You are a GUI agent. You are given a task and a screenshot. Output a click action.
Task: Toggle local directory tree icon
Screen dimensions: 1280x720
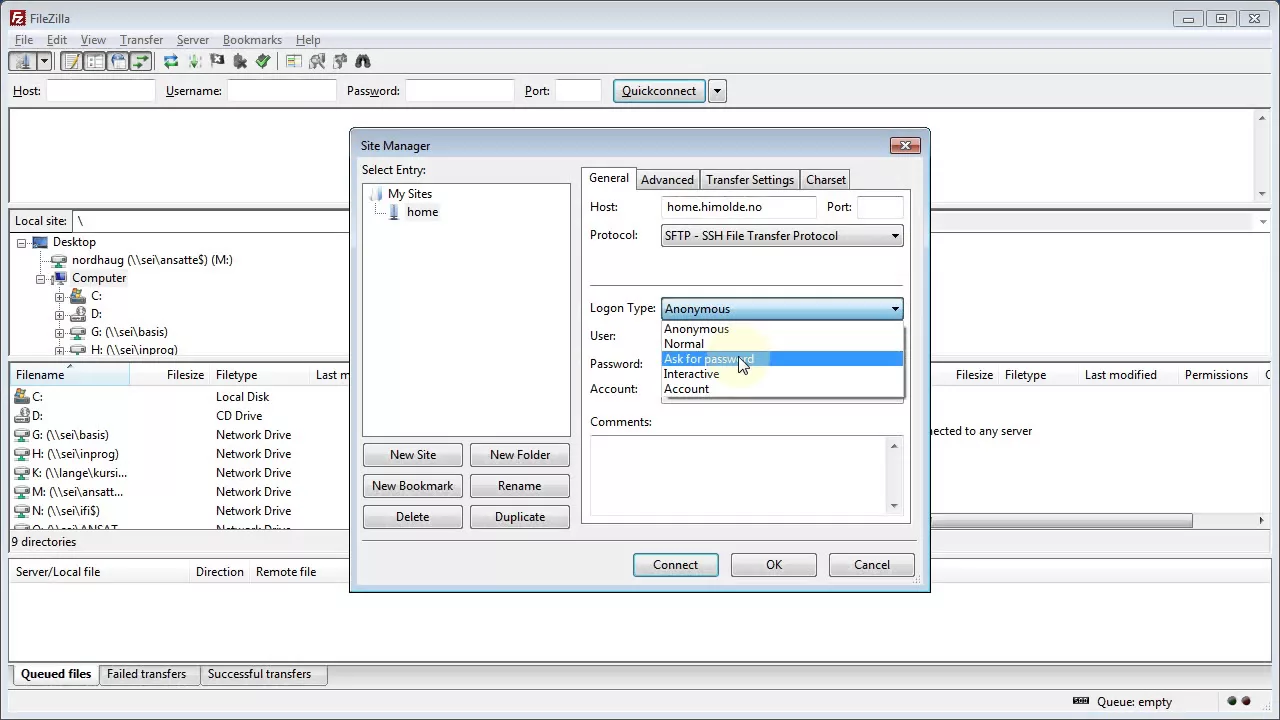94,61
